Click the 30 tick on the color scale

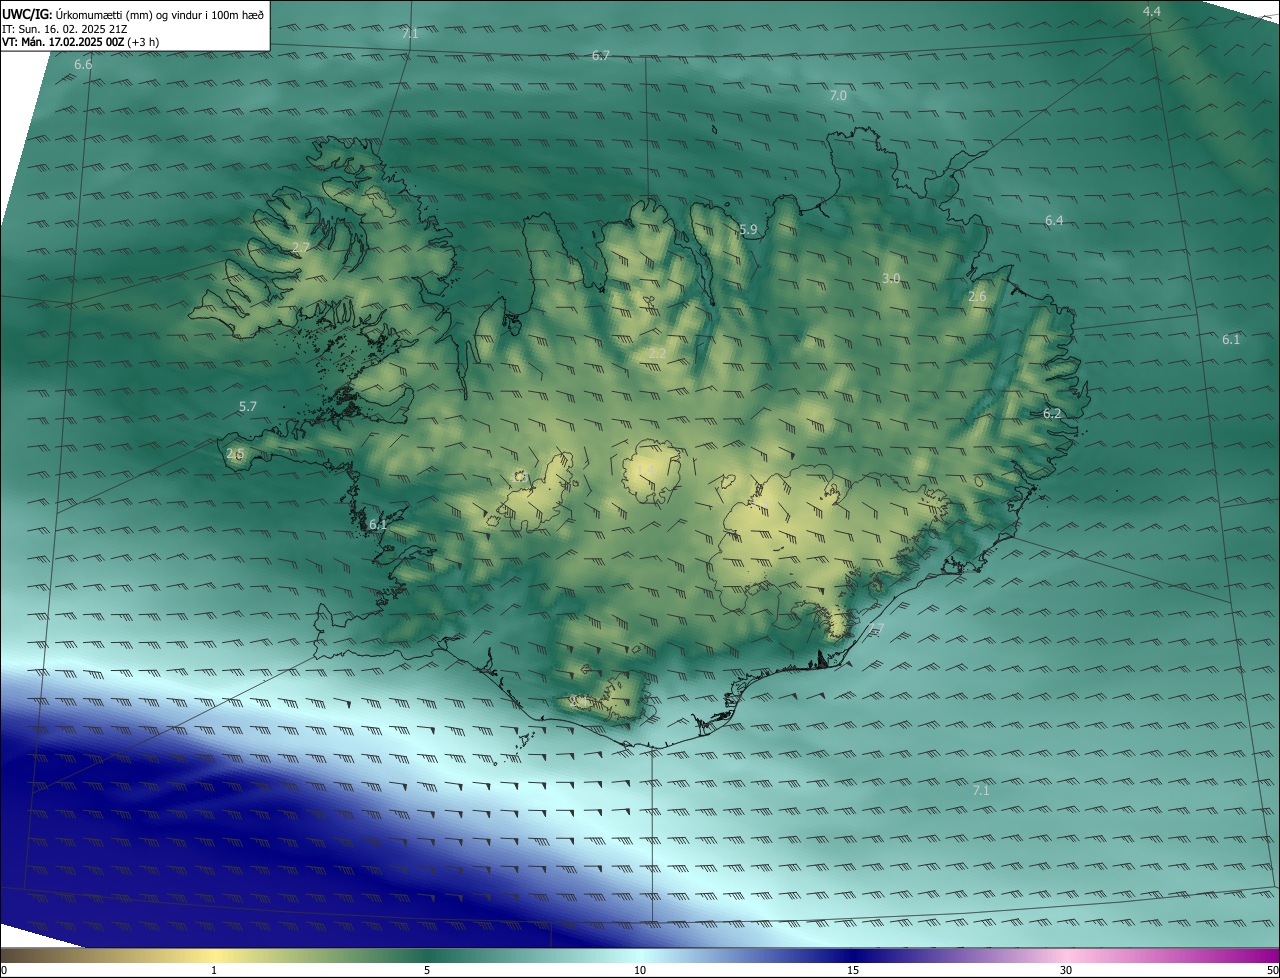tap(1066, 970)
